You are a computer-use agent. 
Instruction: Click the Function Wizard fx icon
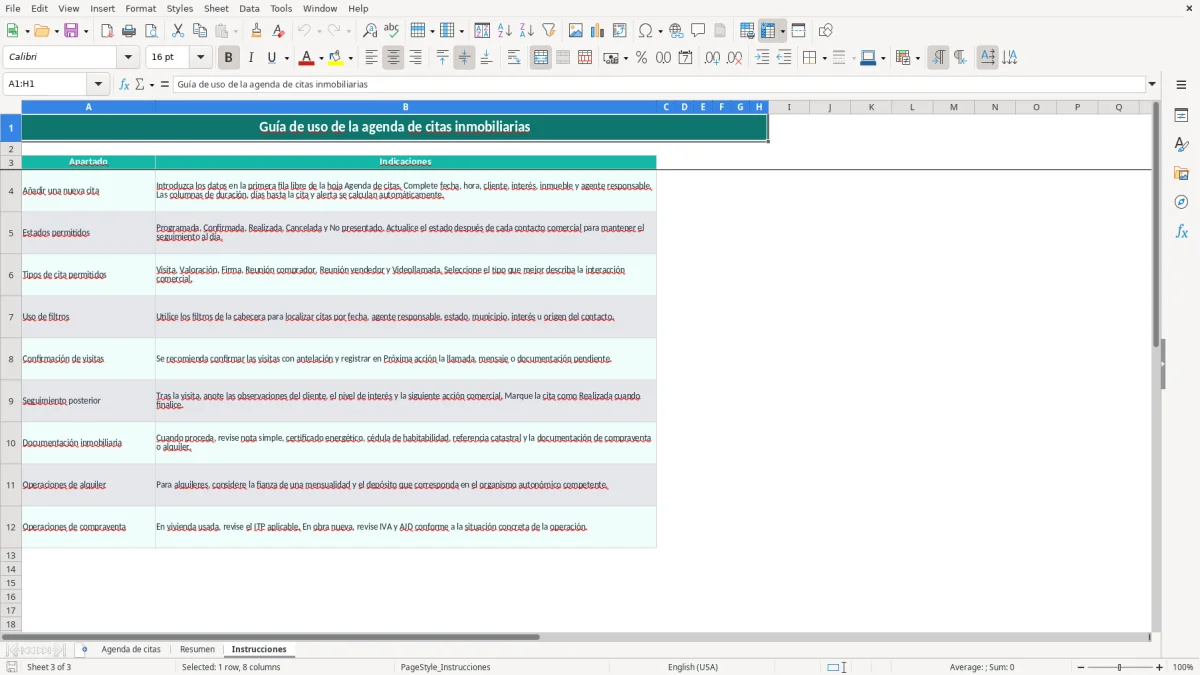(125, 84)
